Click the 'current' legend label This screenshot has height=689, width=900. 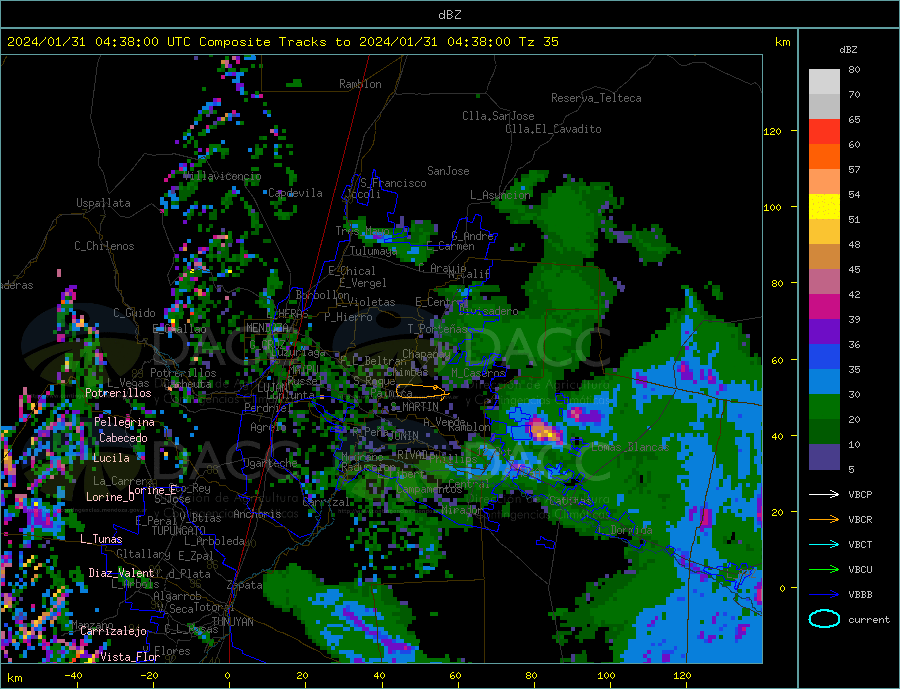click(869, 620)
